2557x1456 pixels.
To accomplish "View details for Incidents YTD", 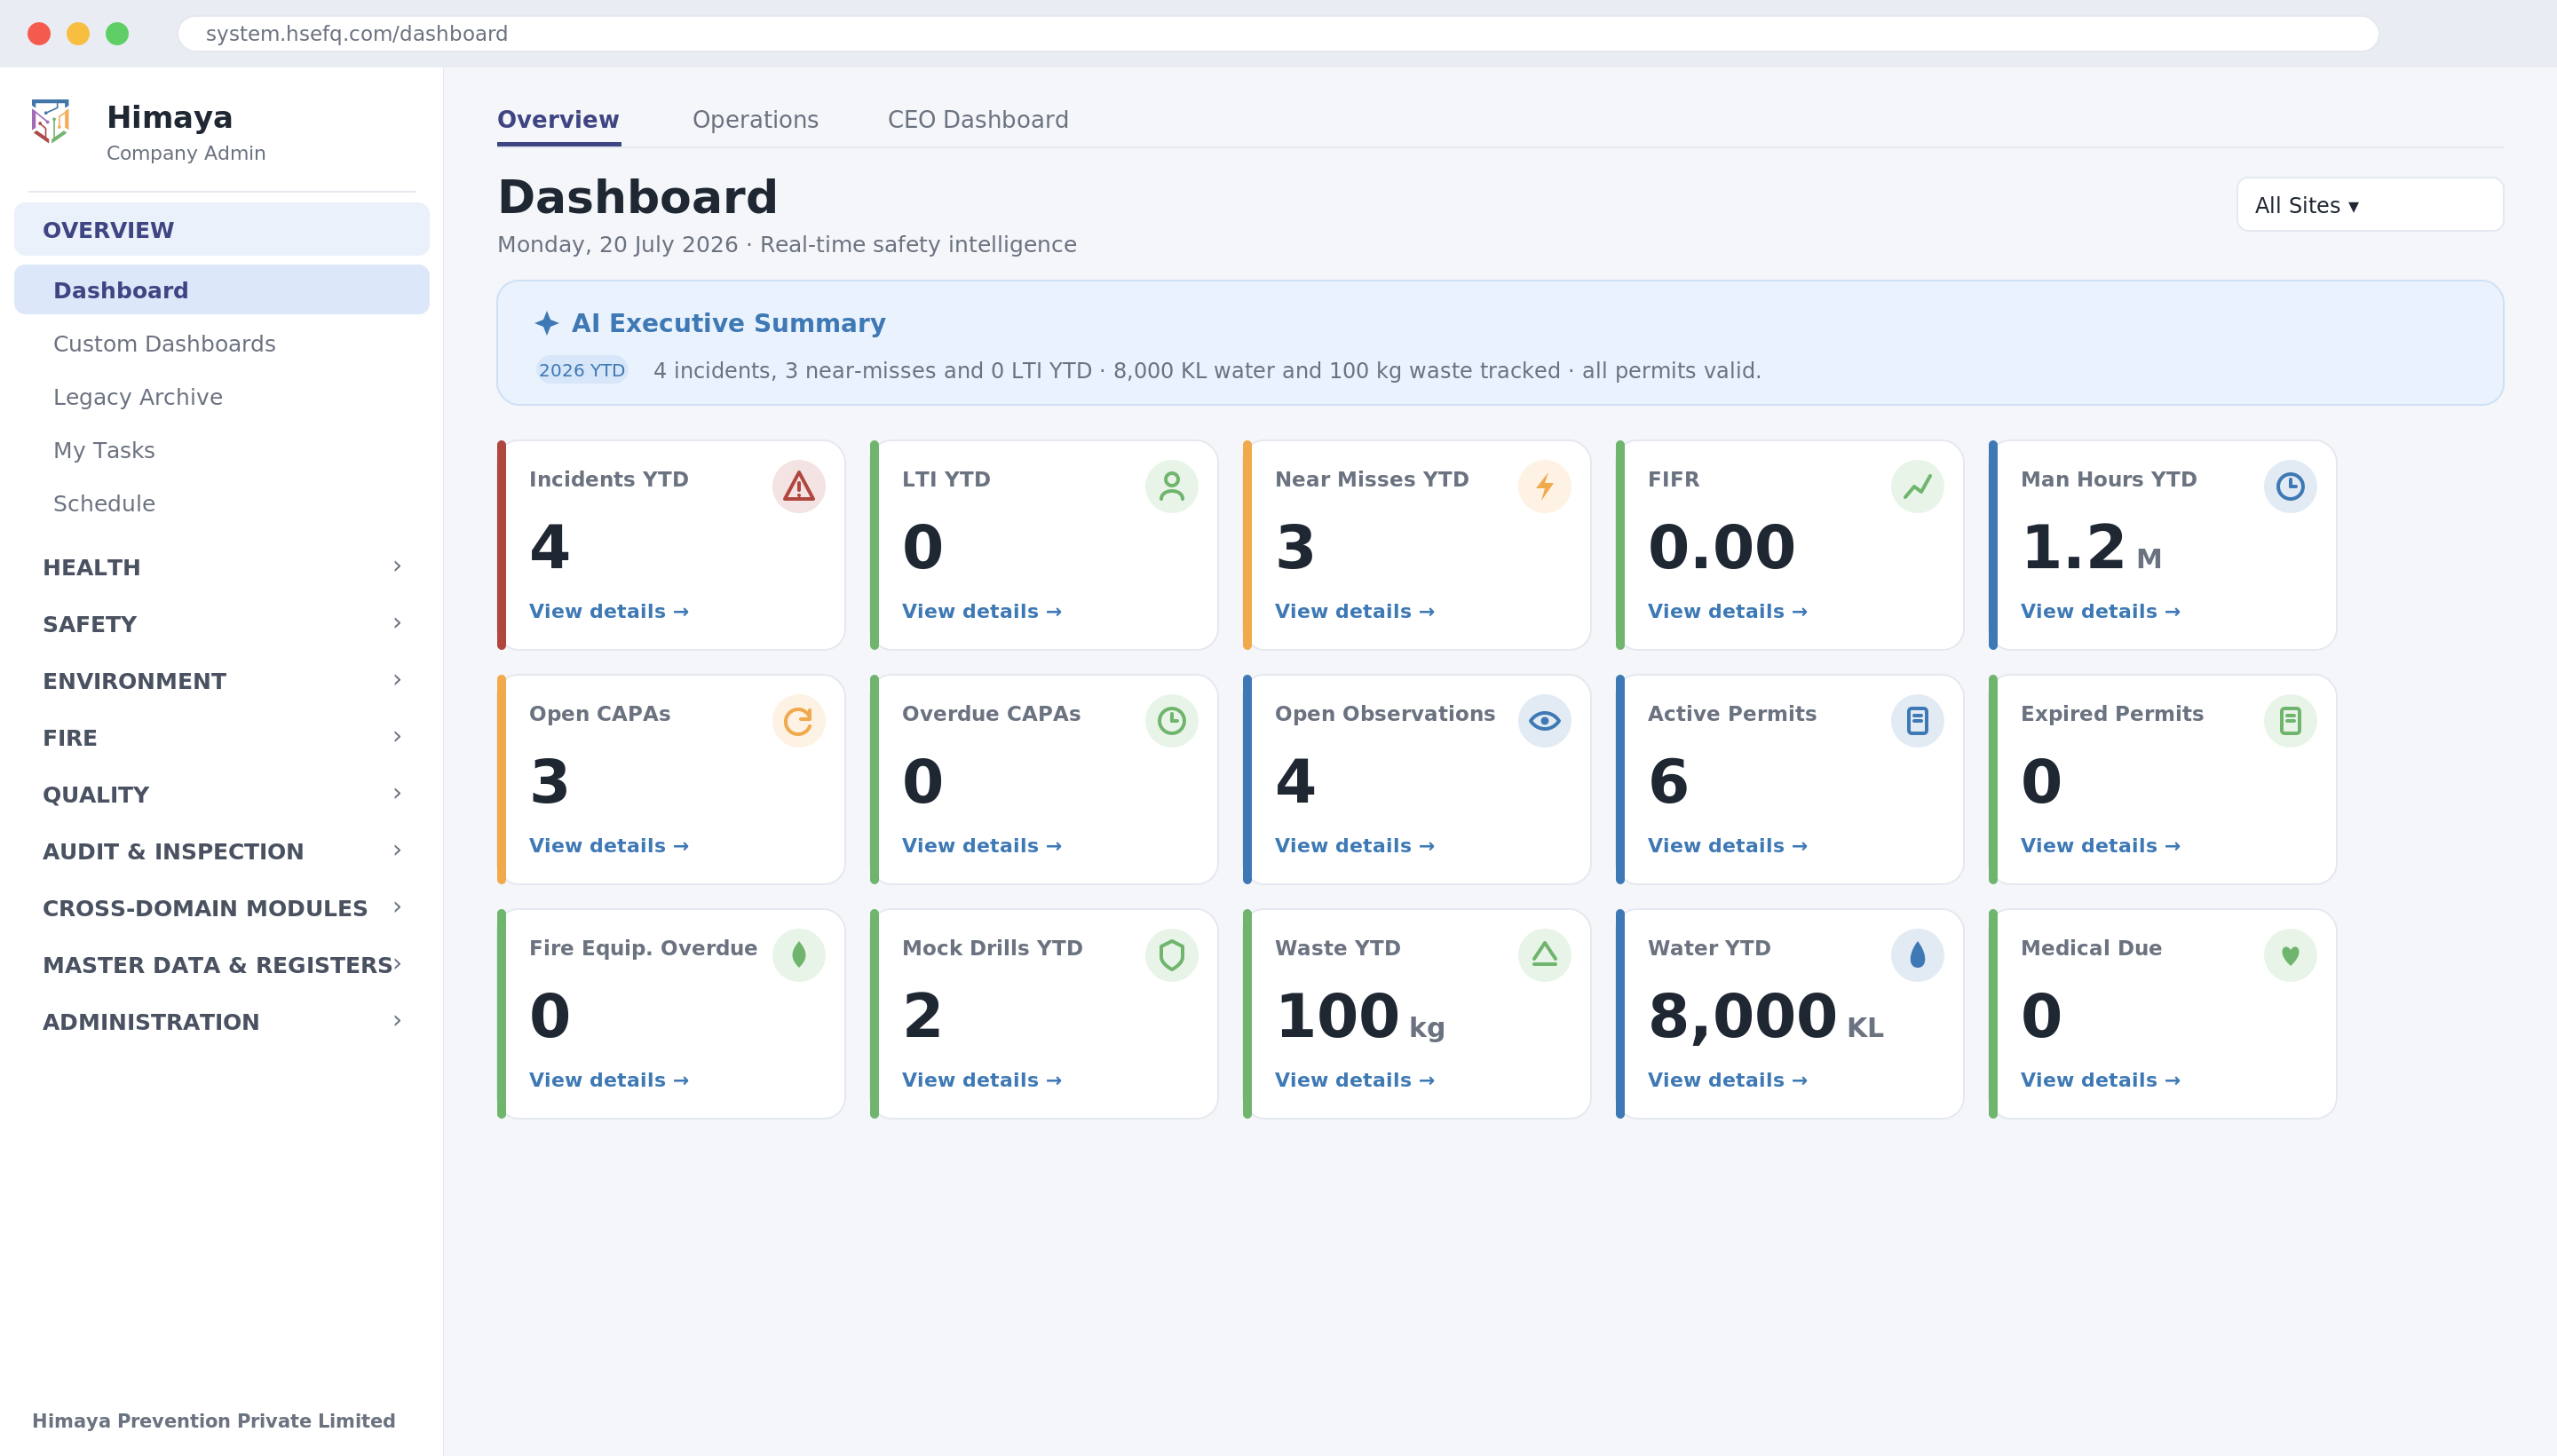I will [x=608, y=611].
